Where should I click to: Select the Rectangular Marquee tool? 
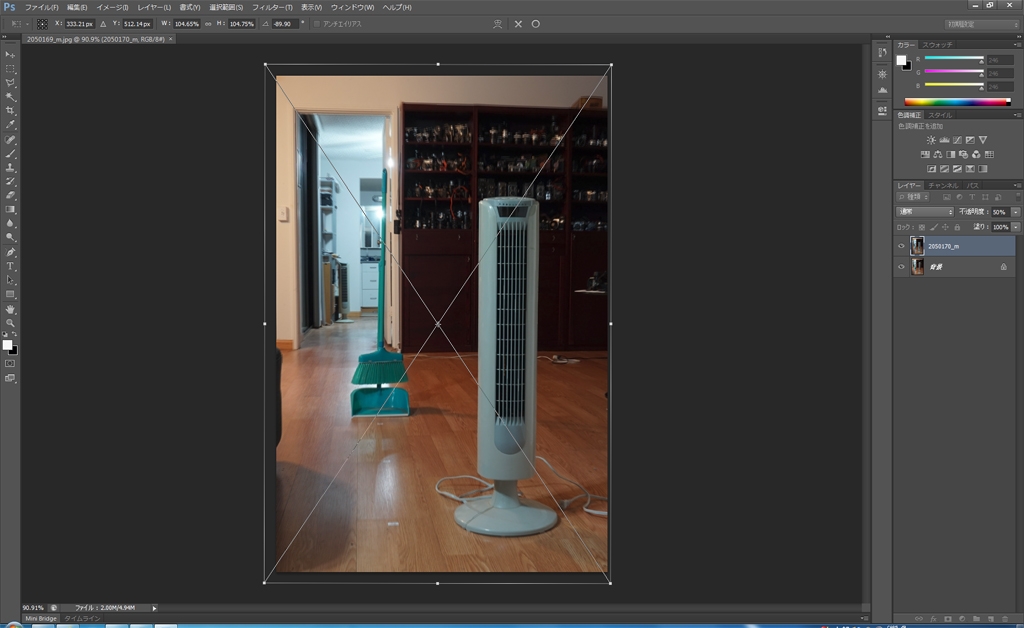point(10,69)
